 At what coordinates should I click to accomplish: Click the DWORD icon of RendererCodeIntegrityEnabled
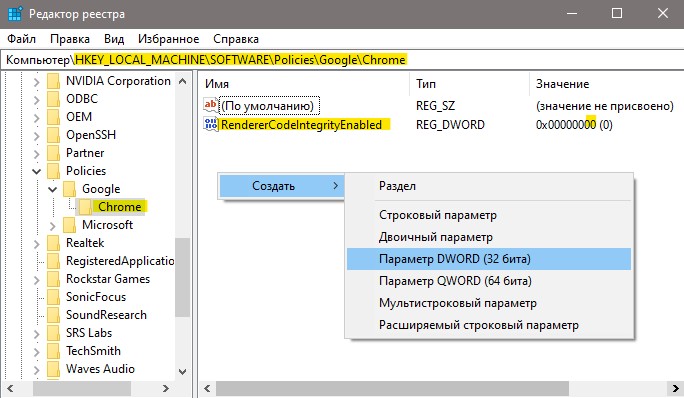[211, 124]
